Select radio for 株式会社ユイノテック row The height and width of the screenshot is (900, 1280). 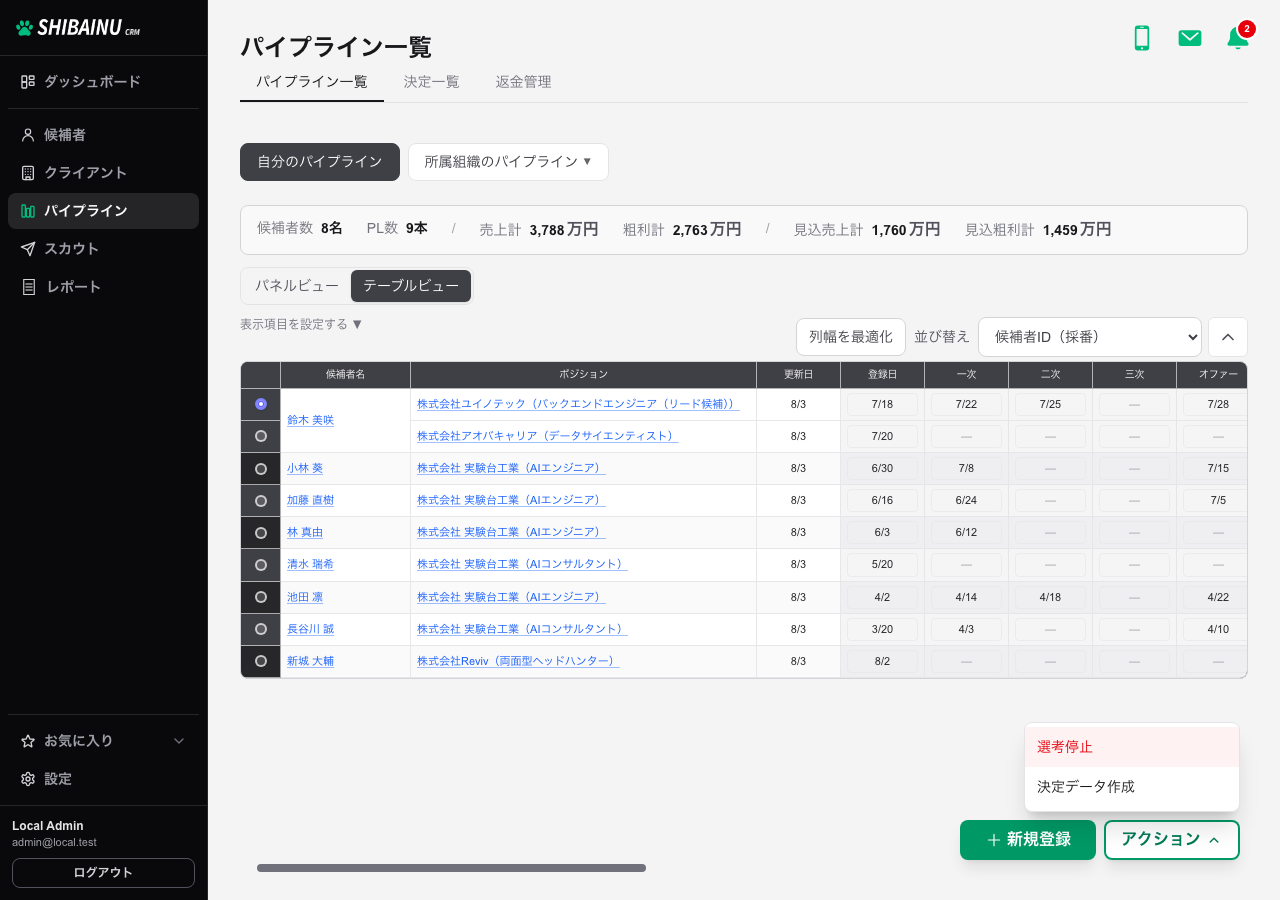(261, 404)
